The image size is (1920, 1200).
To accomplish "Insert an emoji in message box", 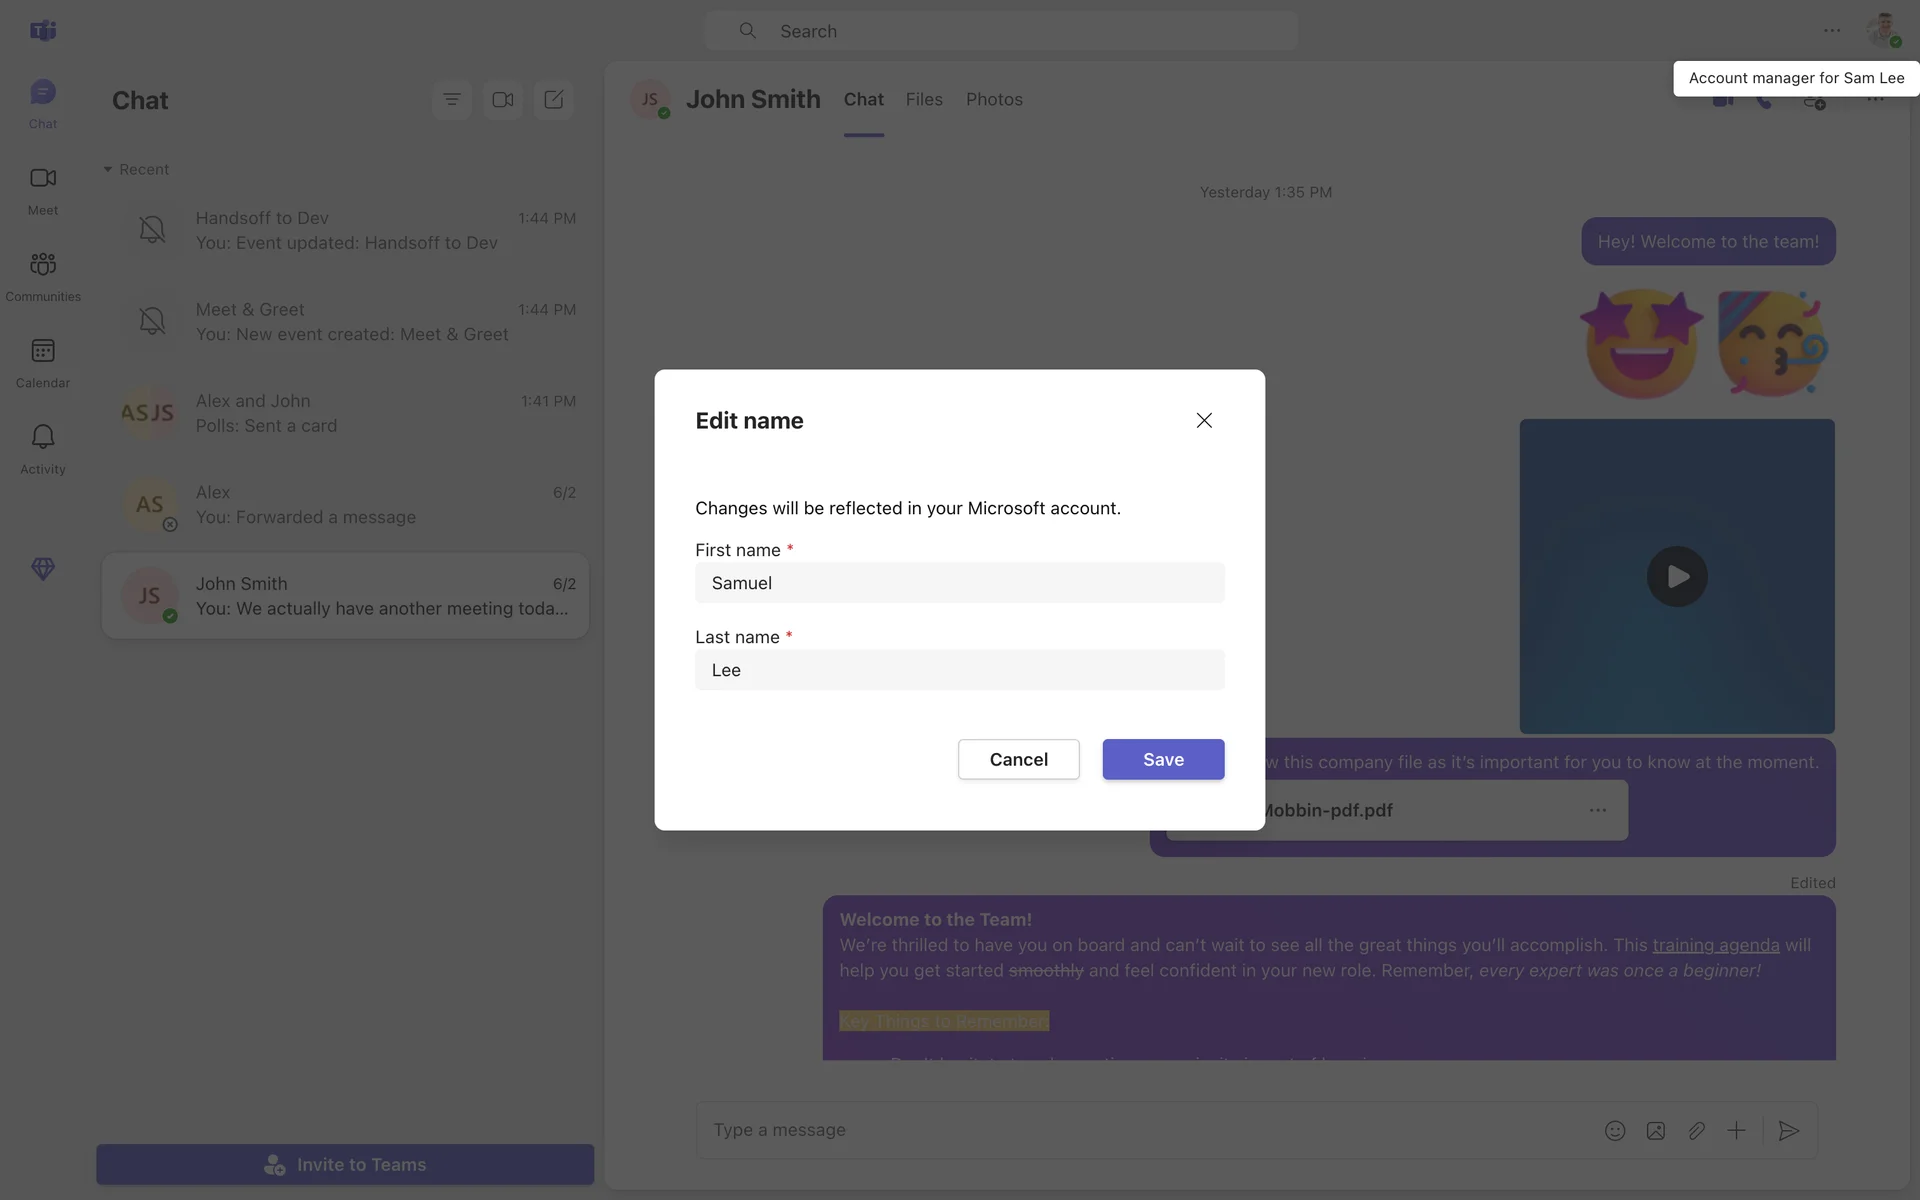I will (x=1614, y=1130).
